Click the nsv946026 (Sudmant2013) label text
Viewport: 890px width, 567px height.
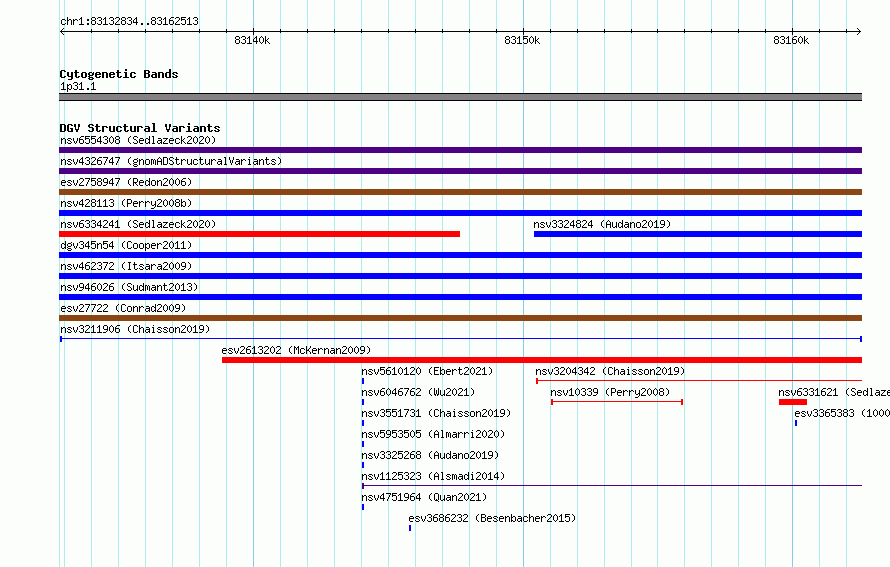pos(129,287)
